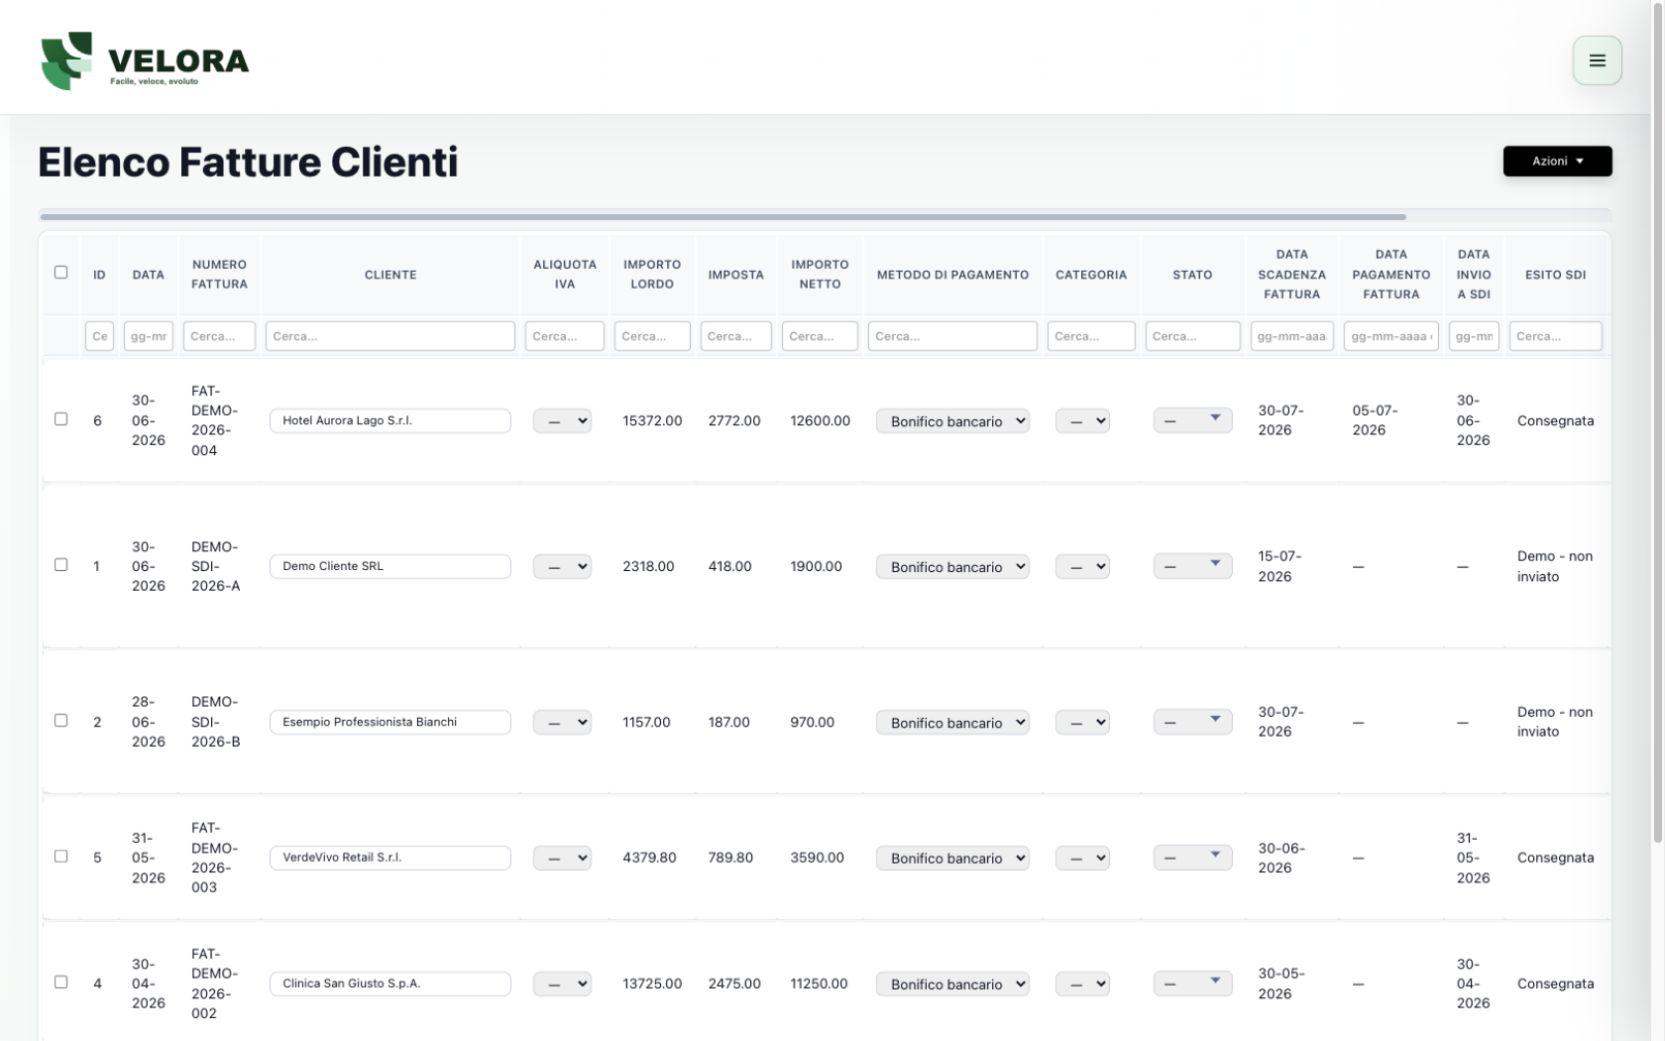Screen dimensions: 1665x1041
Task: Click the Numero Fattura search filter field
Action: [x=219, y=336]
